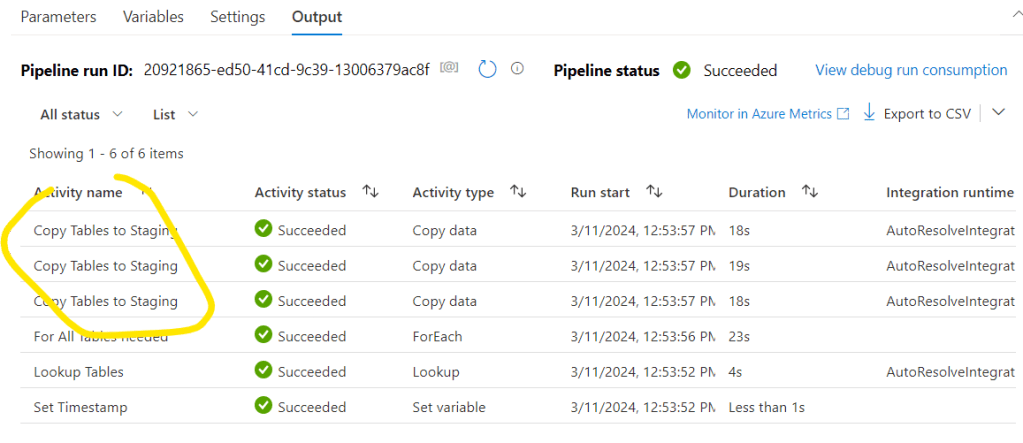Image resolution: width=1023 pixels, height=443 pixels.
Task: Sort by Duration column arrows
Action: (x=810, y=192)
